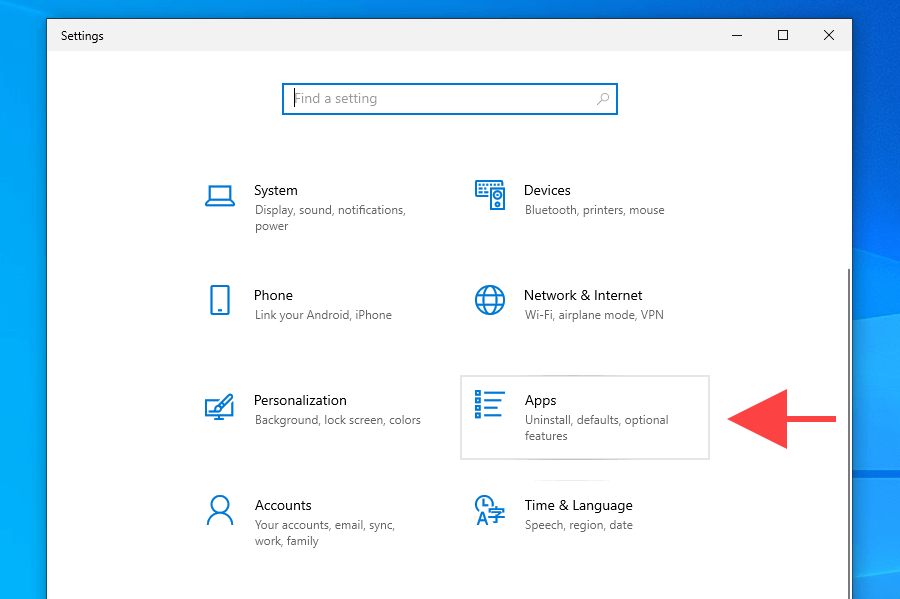Open the Network & Internet globe icon
Screen dimensions: 900x599
(x=490, y=300)
